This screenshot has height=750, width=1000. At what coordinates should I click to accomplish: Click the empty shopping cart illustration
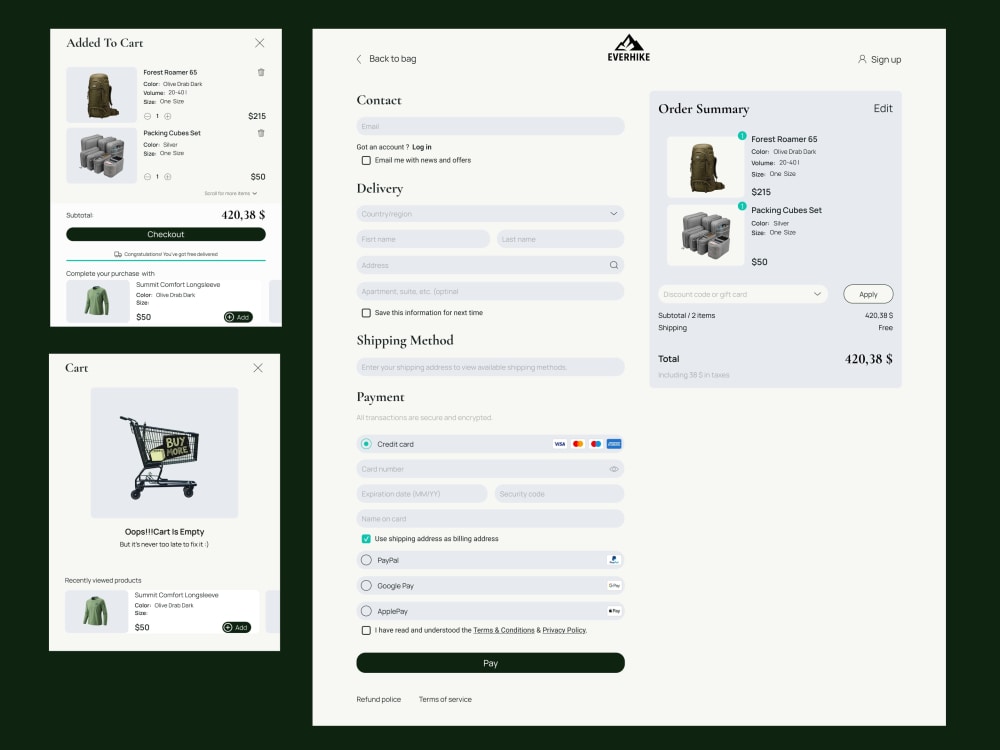click(x=165, y=452)
